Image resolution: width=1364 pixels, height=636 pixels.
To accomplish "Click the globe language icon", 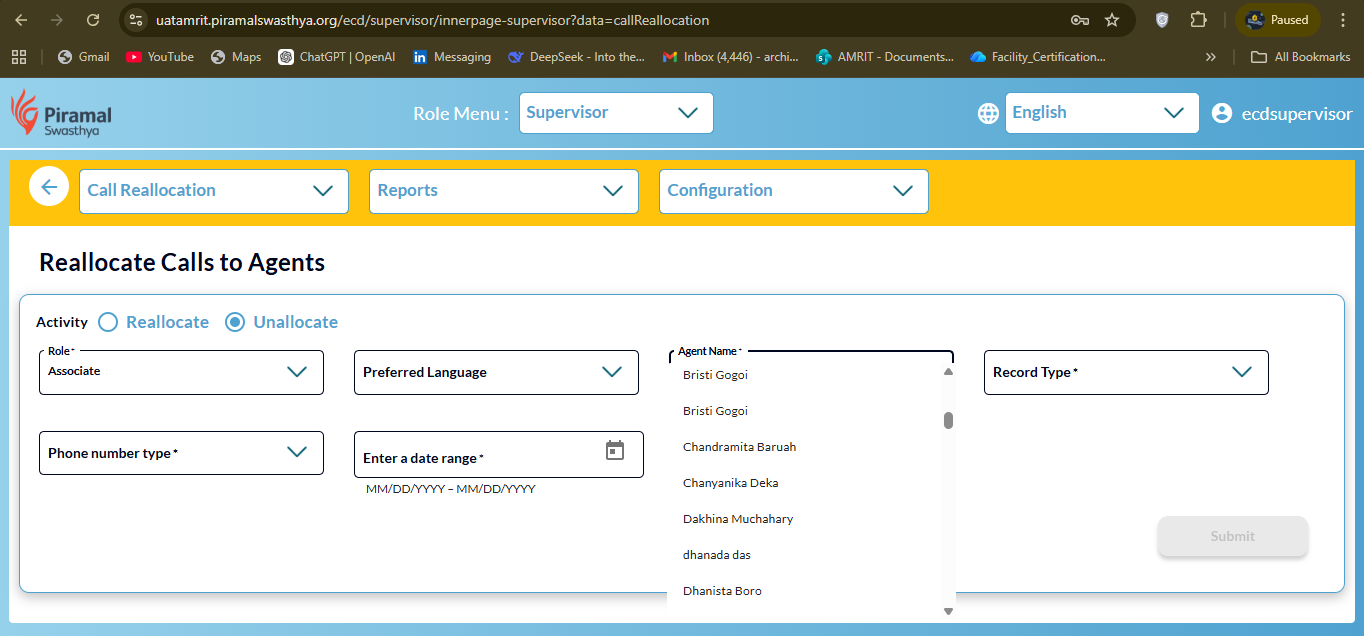I will pos(988,114).
